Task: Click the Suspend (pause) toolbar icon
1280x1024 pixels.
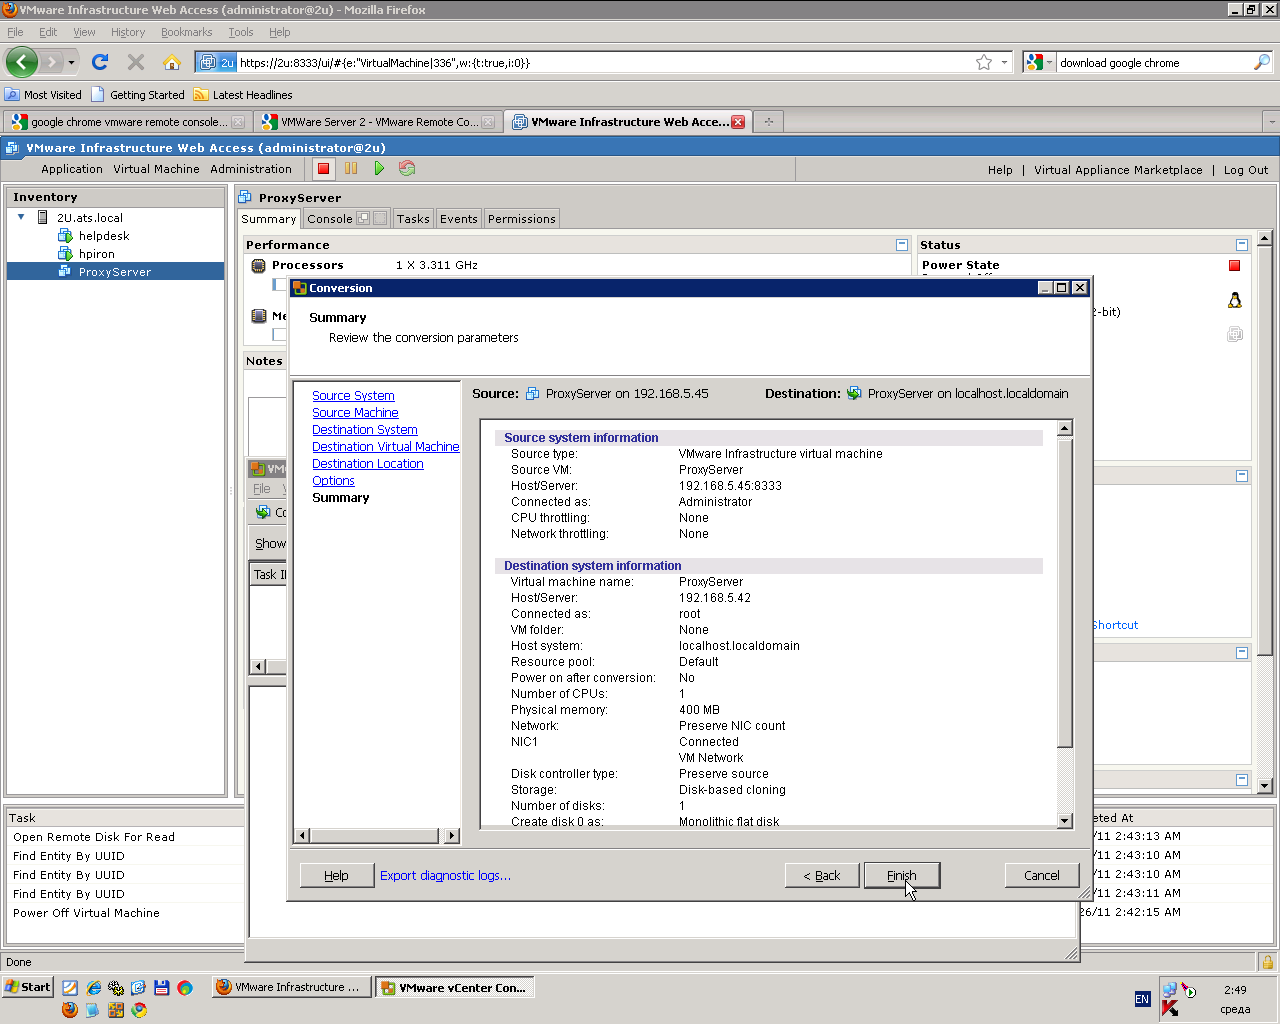Action: pyautogui.click(x=351, y=169)
